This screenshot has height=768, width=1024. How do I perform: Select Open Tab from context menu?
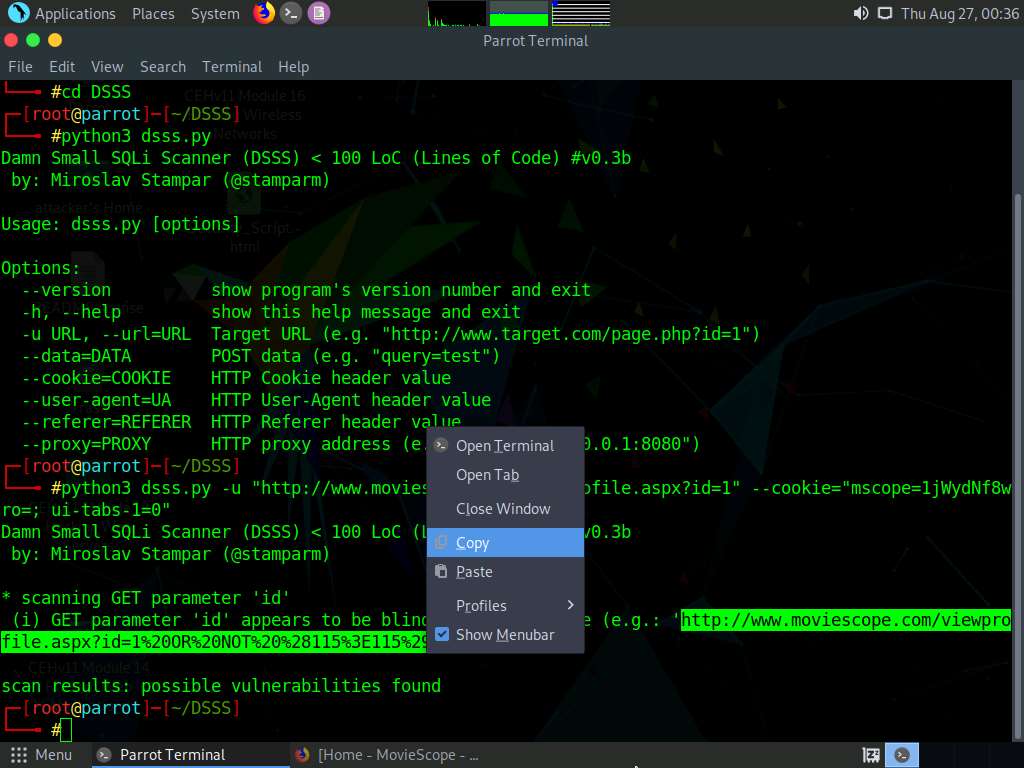[487, 475]
